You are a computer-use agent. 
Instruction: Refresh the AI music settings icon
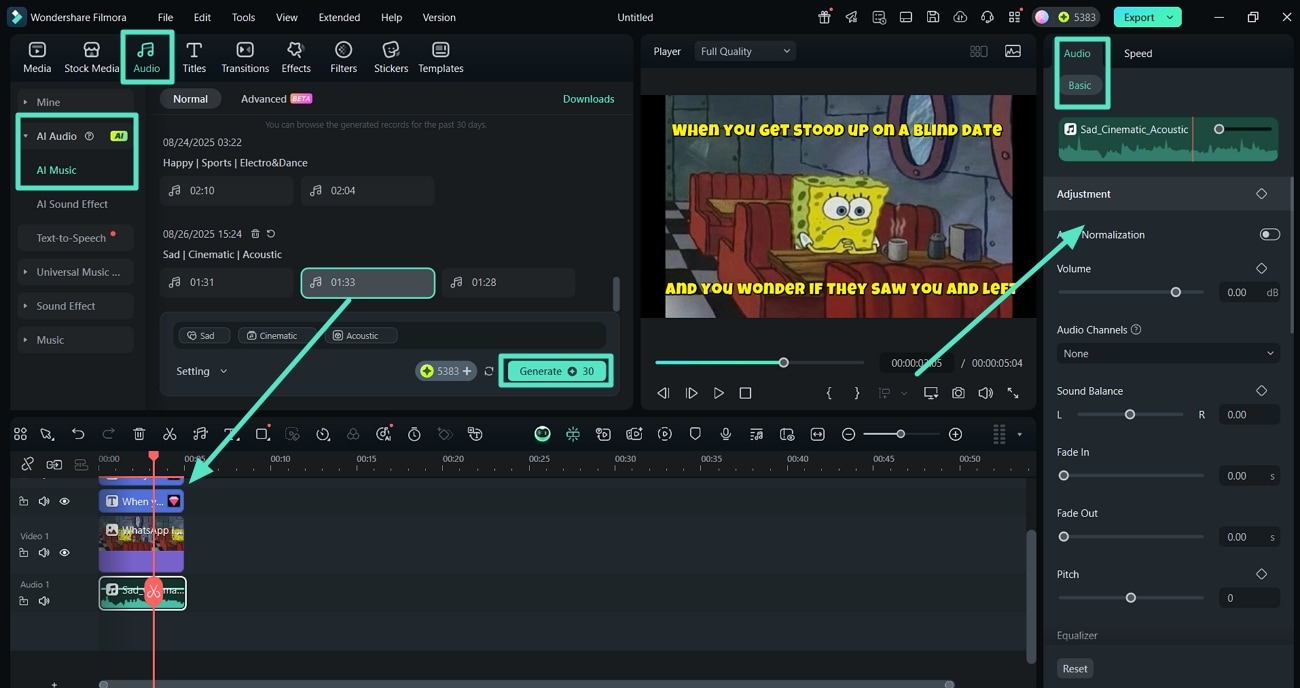[x=489, y=371]
